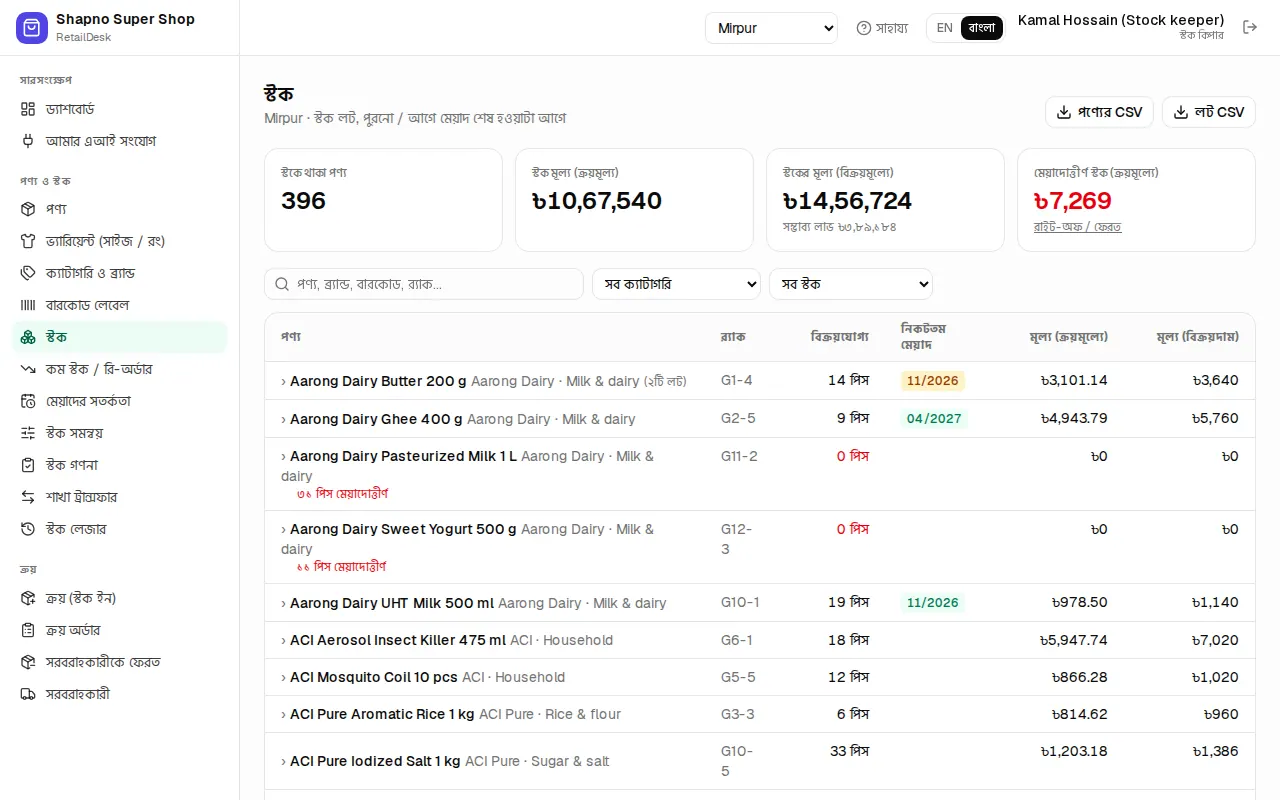The height and width of the screenshot is (800, 1280).
Task: Click the ভ্যারিয়েন্ট shirt icon
Action: [x=28, y=241]
